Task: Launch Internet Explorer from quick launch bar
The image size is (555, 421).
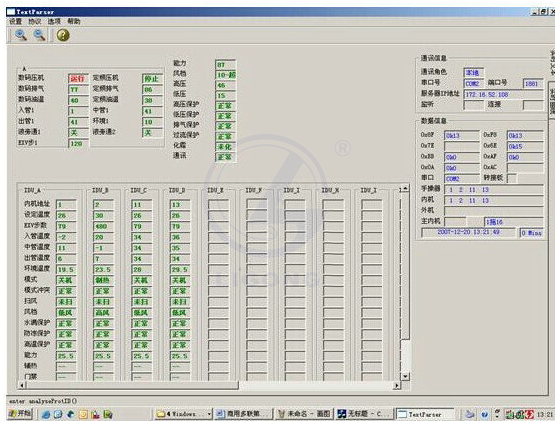Action: coord(46,414)
